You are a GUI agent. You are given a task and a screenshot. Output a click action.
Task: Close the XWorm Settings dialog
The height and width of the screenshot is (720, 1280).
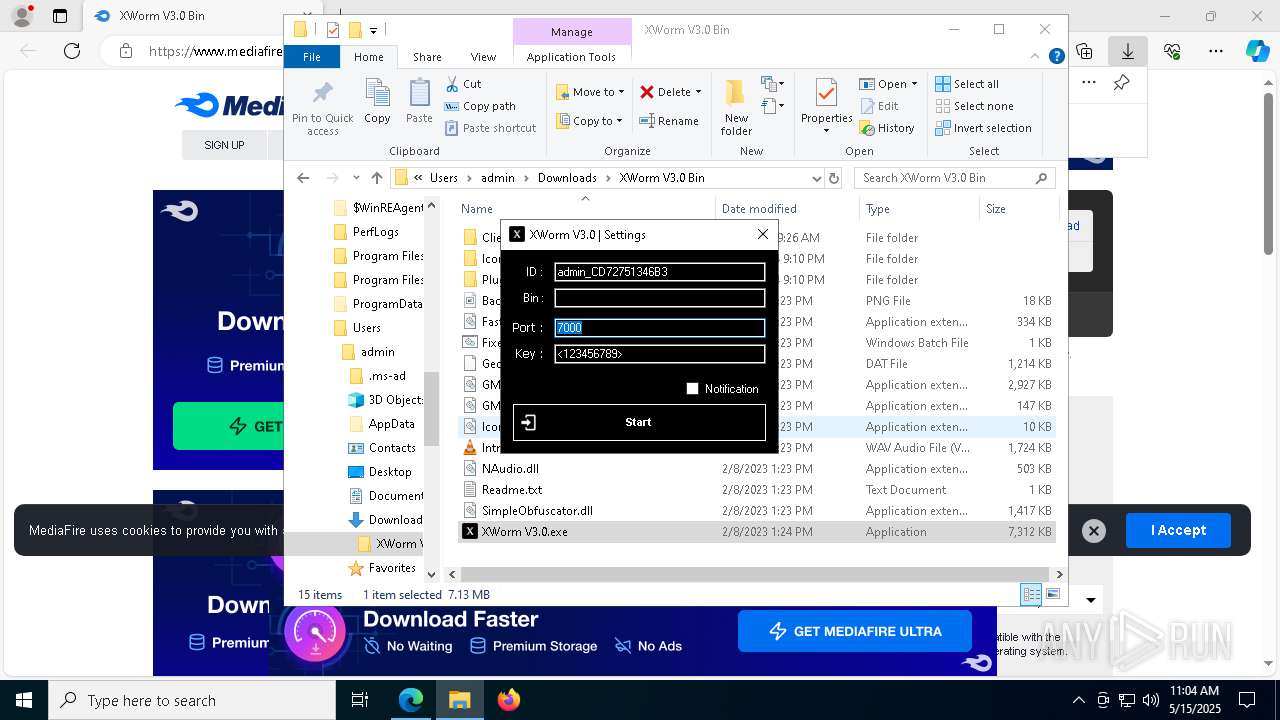(763, 234)
